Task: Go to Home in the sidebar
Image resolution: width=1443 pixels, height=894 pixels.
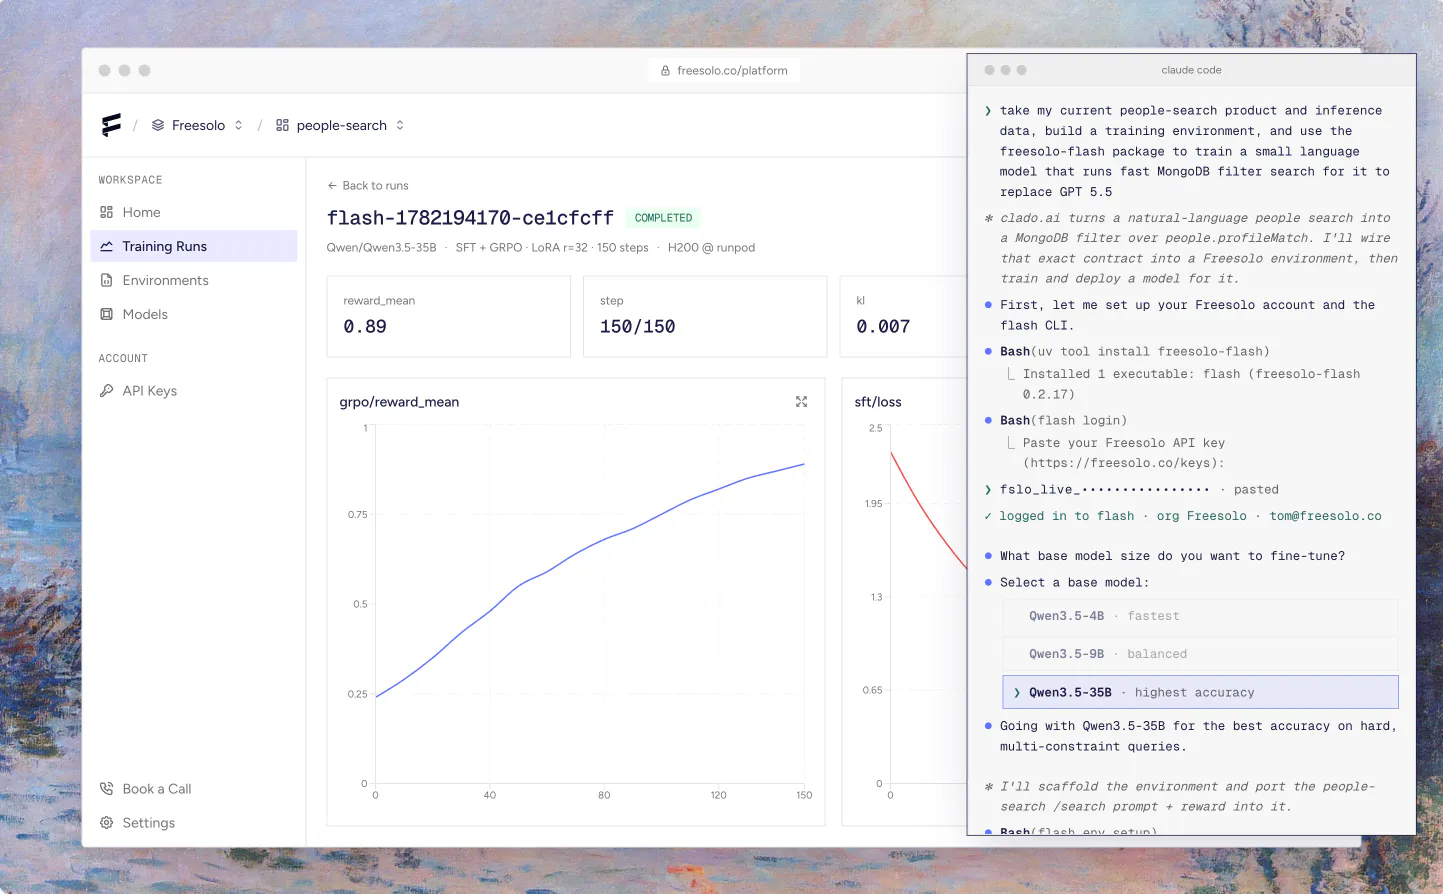Action: coord(194,212)
